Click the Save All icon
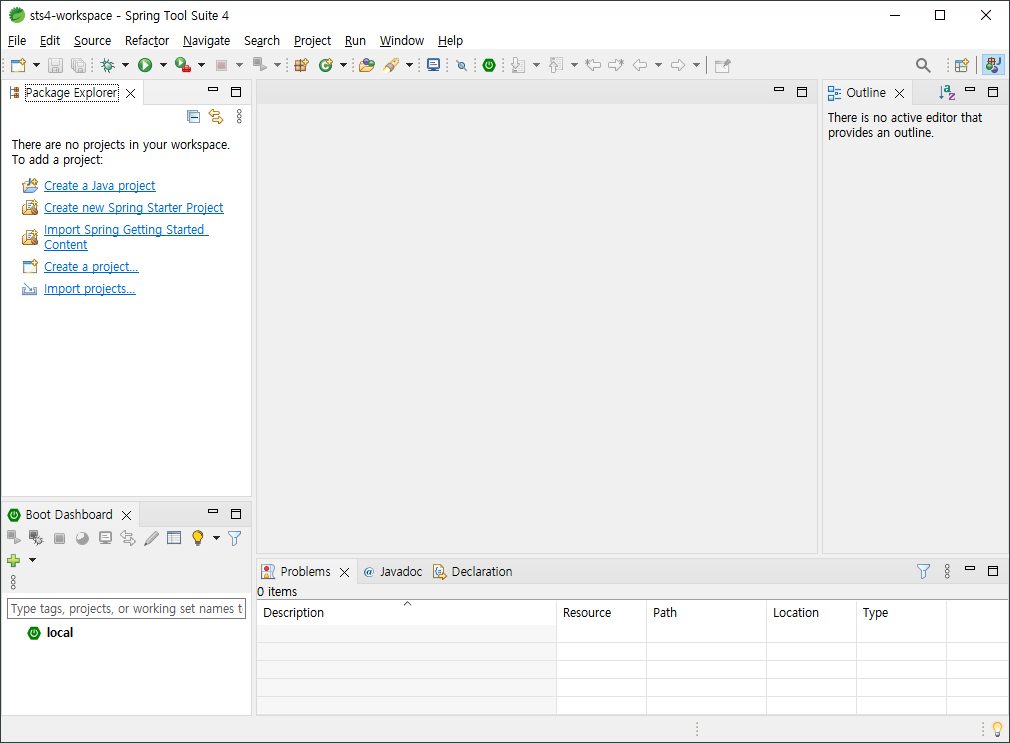The width and height of the screenshot is (1010, 743). click(x=78, y=65)
